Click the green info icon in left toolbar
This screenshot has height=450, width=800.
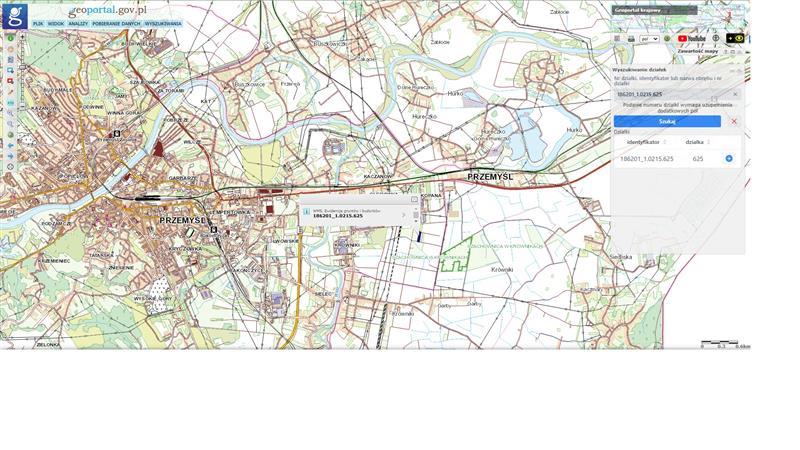point(10,38)
